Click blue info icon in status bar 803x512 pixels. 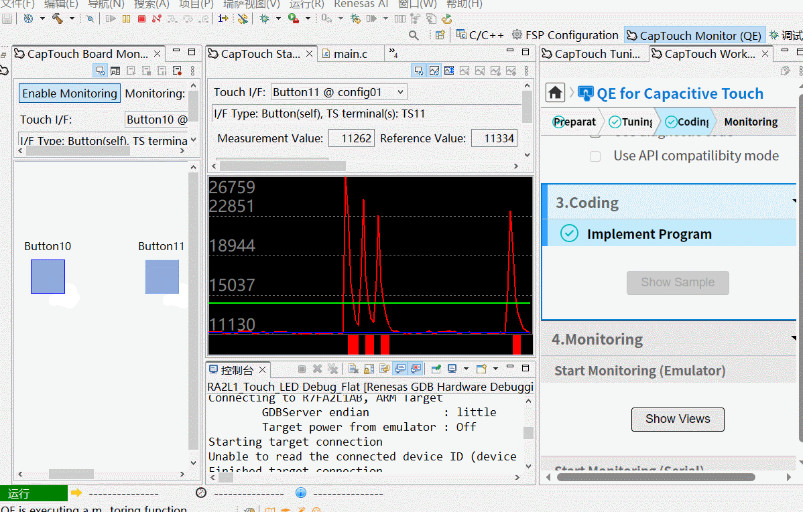pyautogui.click(x=301, y=493)
